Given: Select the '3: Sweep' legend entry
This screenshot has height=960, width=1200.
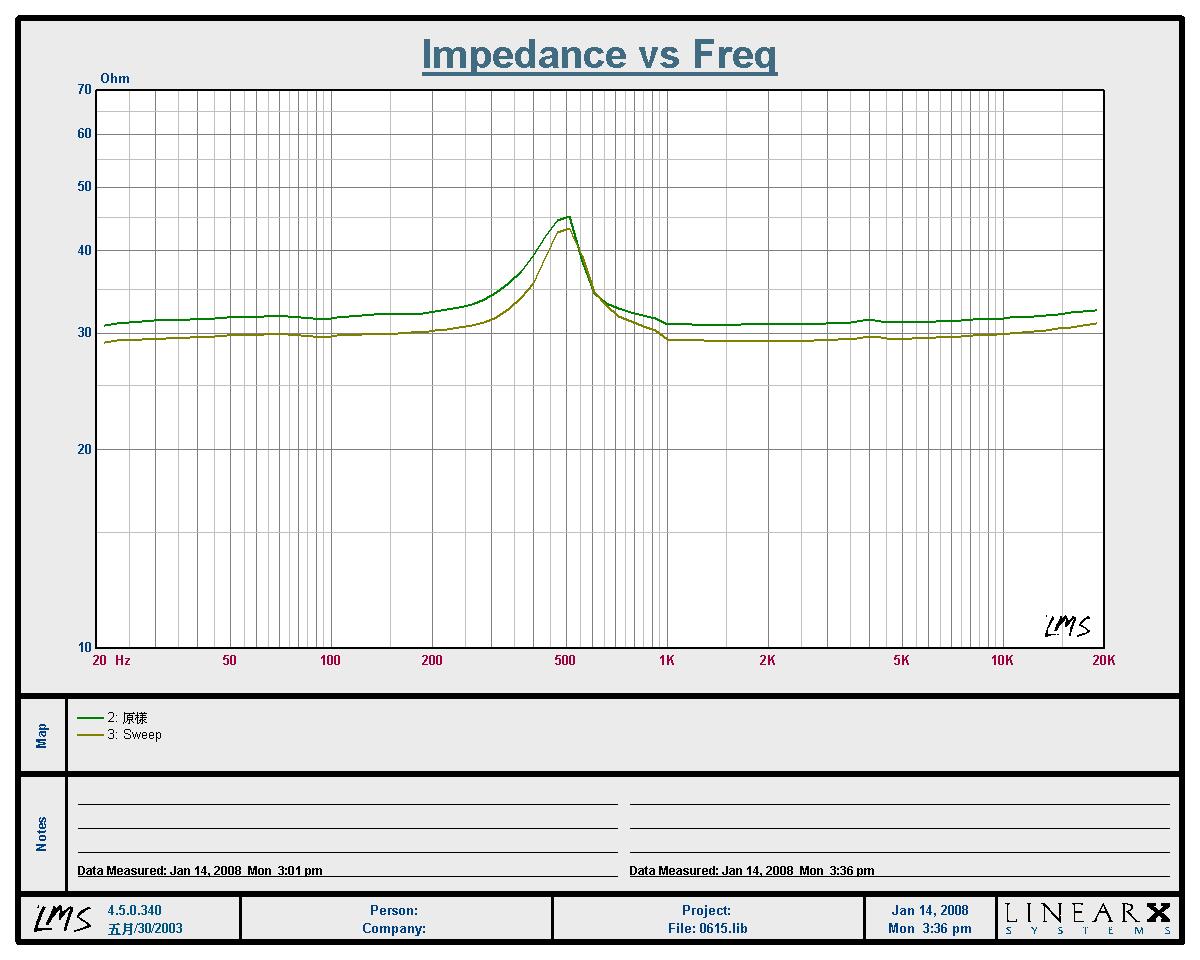Looking at the screenshot, I should (134, 735).
